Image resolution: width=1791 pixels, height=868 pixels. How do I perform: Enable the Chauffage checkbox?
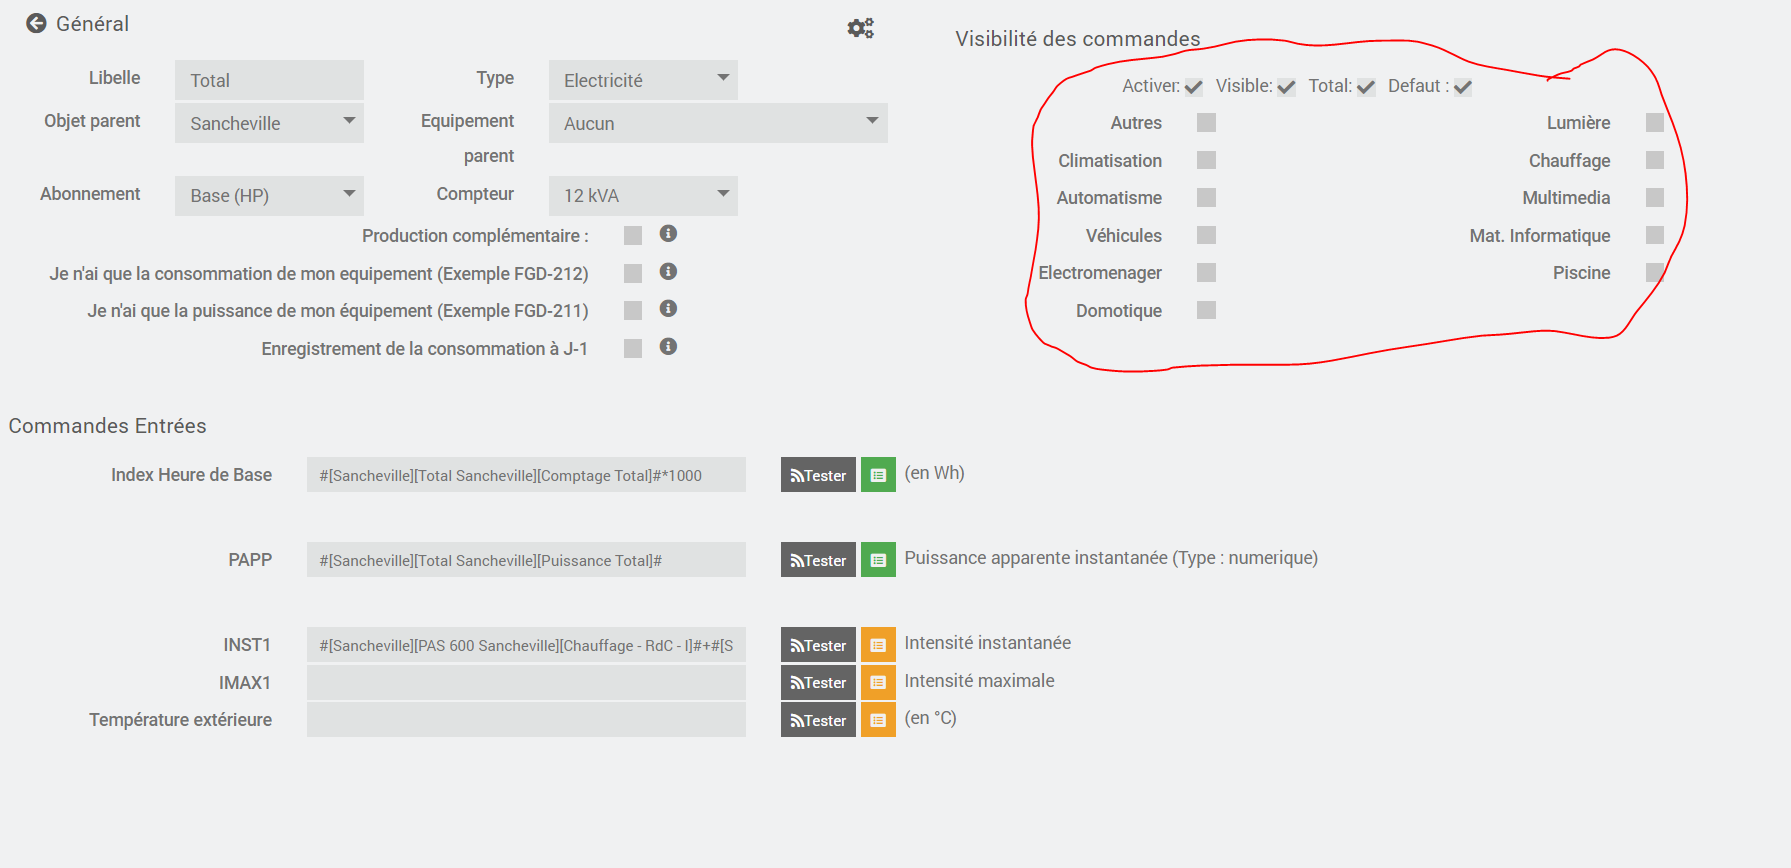click(x=1655, y=160)
